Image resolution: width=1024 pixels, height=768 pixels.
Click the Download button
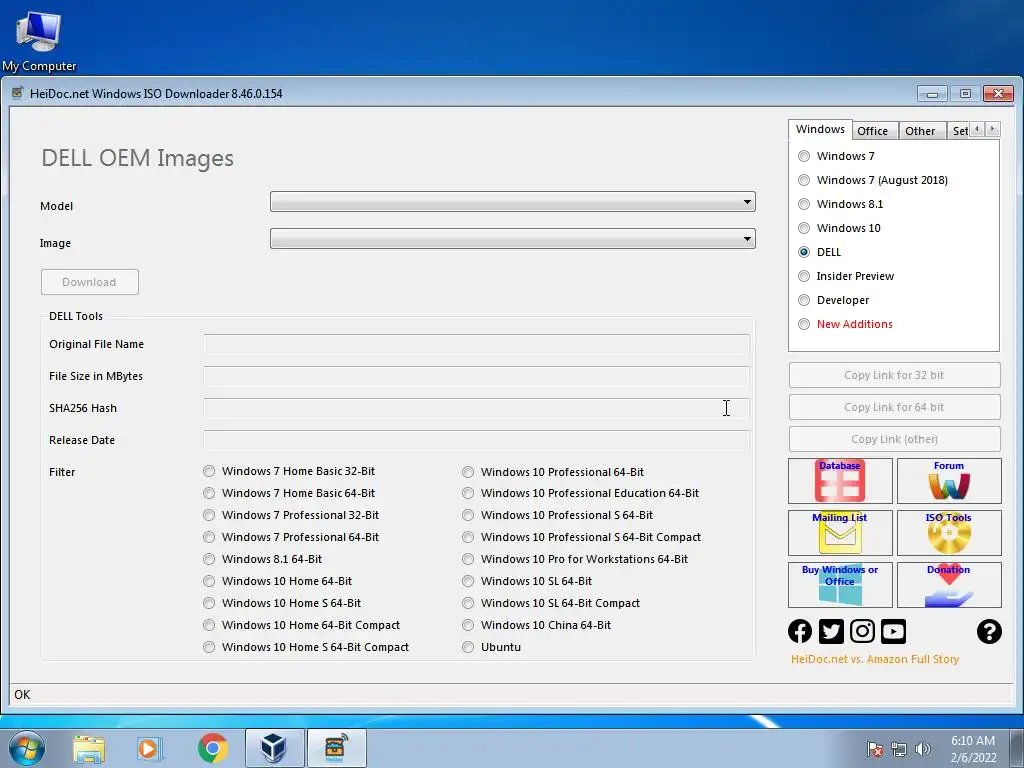click(89, 282)
